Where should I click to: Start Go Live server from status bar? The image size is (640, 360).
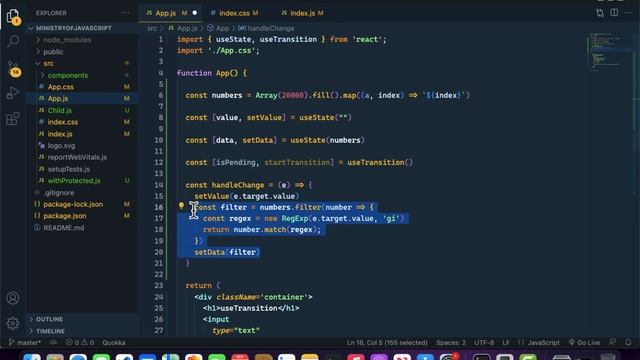click(584, 342)
